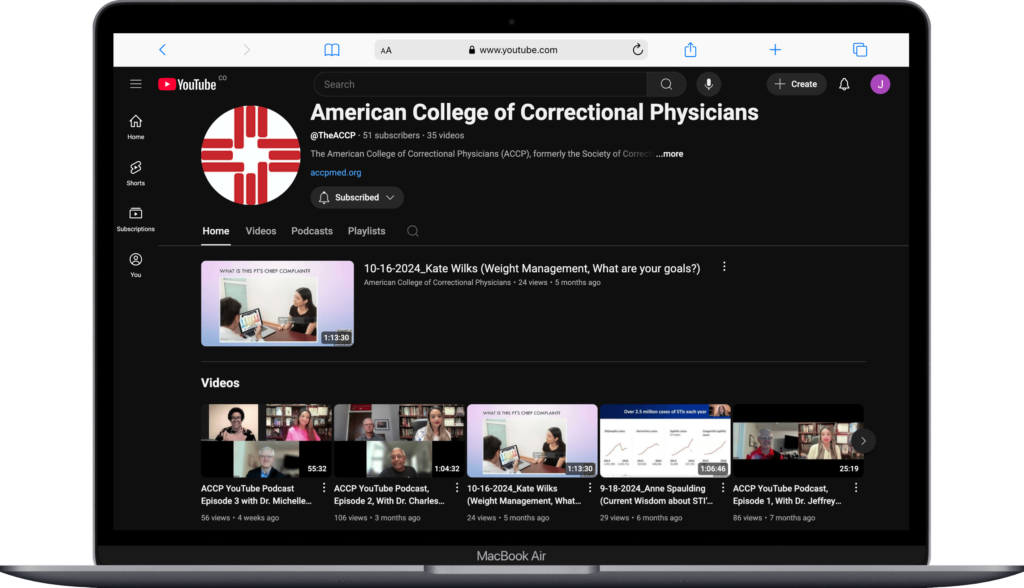Open more options for Episode 2 podcast
Screen dimensions: 1024x588
[457, 488]
